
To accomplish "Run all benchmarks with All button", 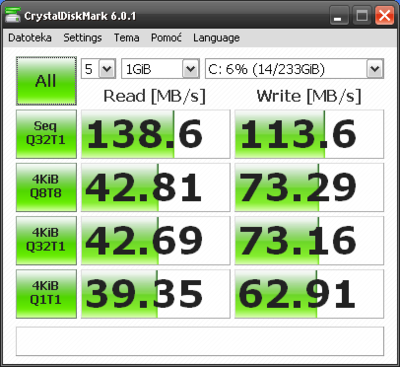I will tap(46, 81).
